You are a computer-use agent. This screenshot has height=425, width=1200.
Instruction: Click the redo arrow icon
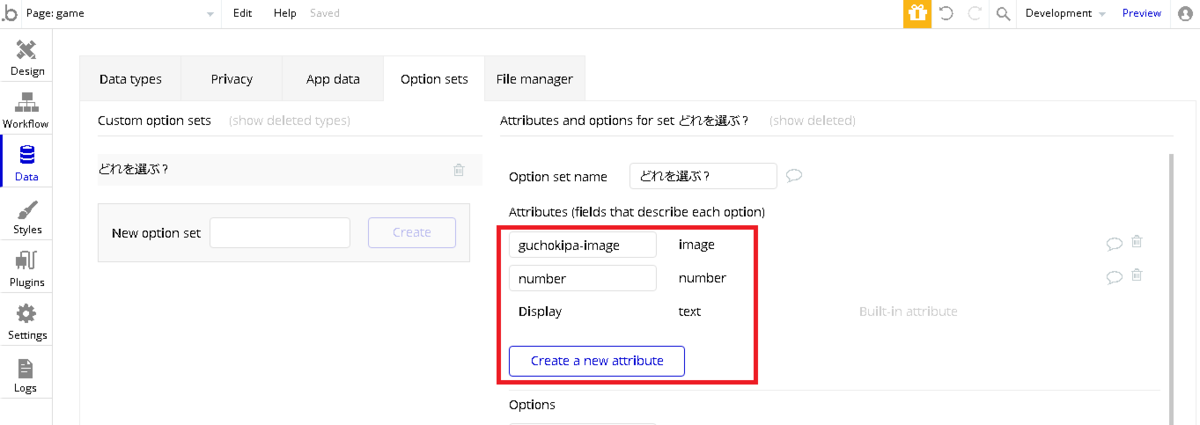974,13
